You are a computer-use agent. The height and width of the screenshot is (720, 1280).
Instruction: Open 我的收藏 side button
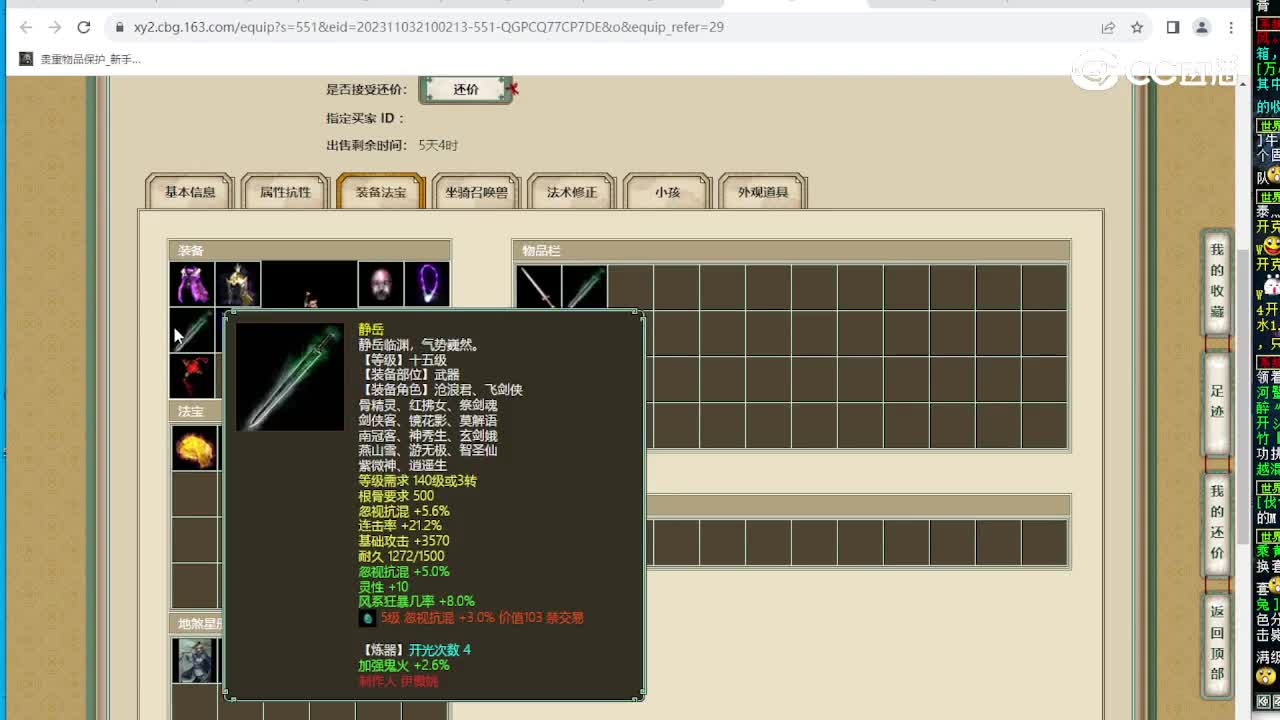pyautogui.click(x=1217, y=281)
